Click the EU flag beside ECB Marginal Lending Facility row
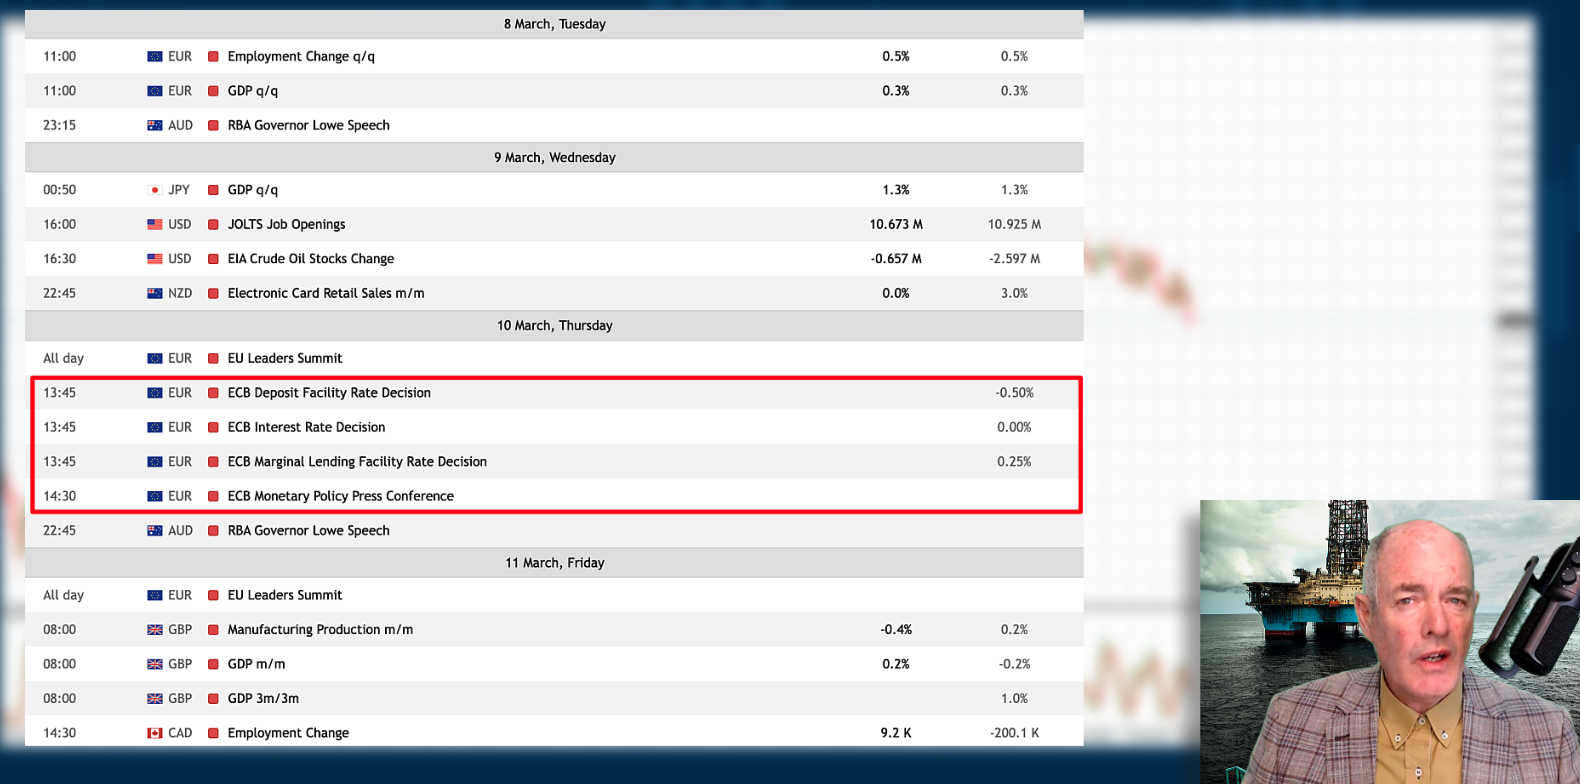This screenshot has width=1580, height=784. (155, 462)
